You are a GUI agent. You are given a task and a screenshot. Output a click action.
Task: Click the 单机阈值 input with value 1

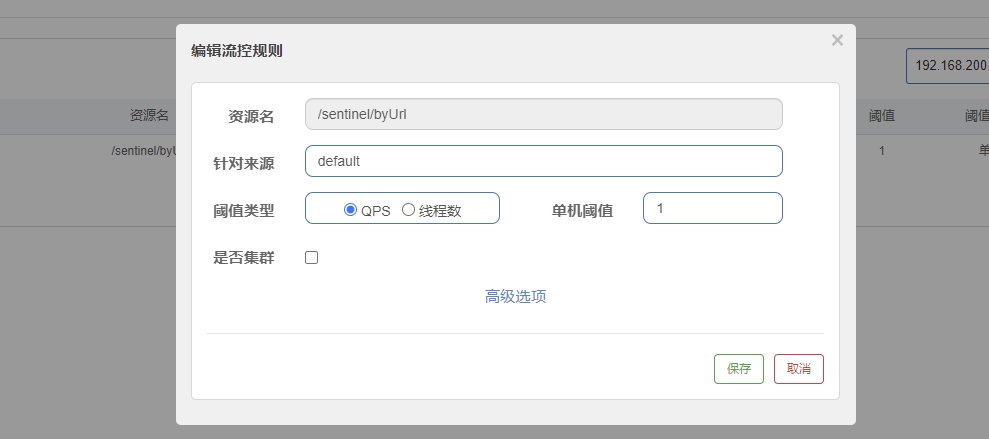712,208
